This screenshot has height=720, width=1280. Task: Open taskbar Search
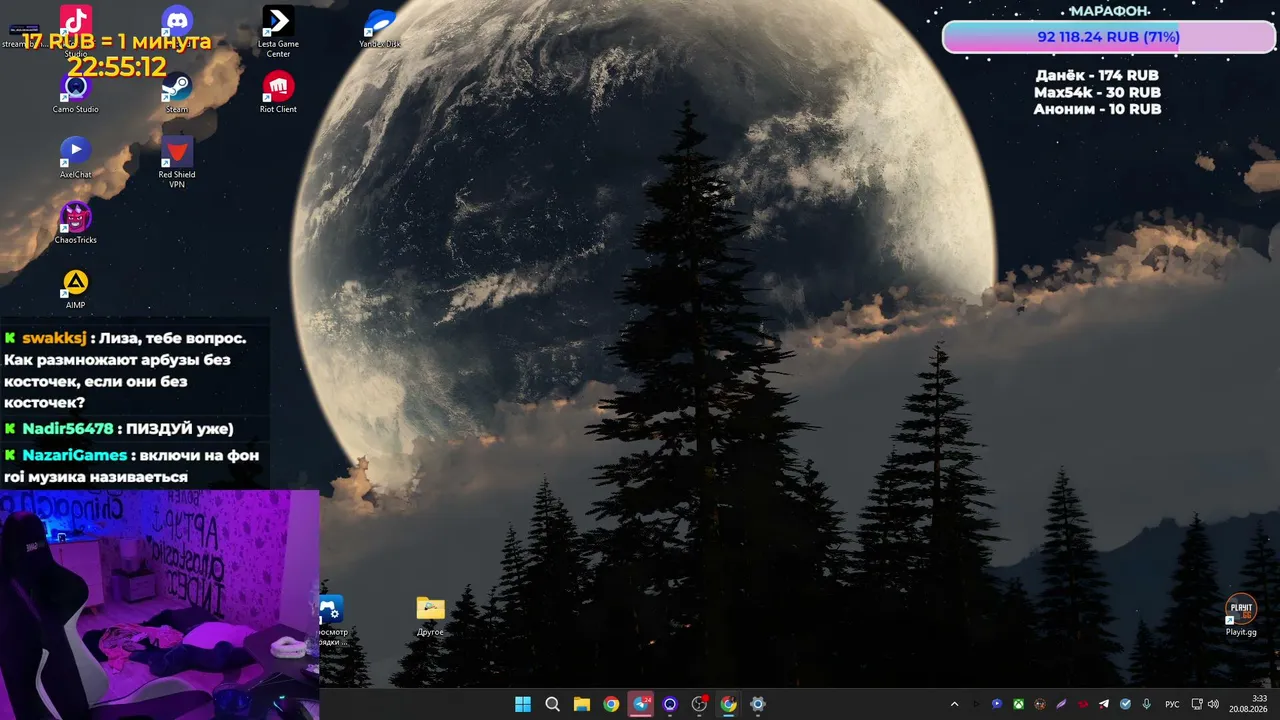tap(552, 704)
